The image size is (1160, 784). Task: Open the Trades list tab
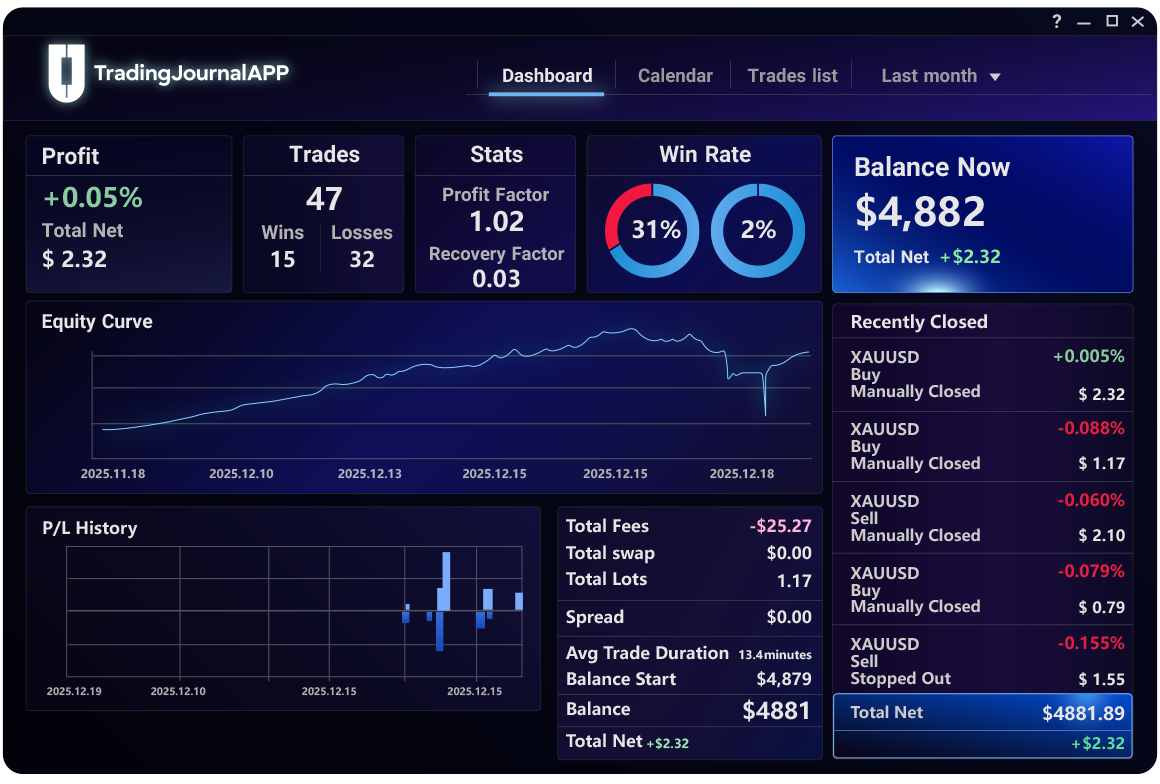coord(792,76)
